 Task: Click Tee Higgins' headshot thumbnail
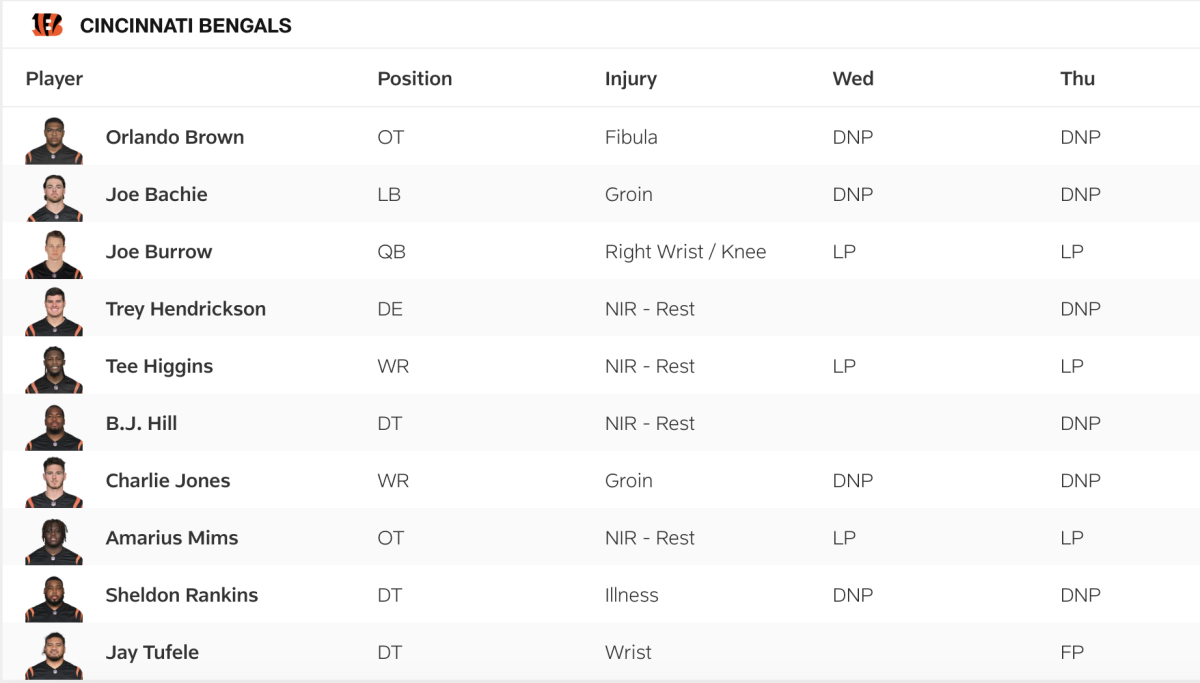point(54,368)
